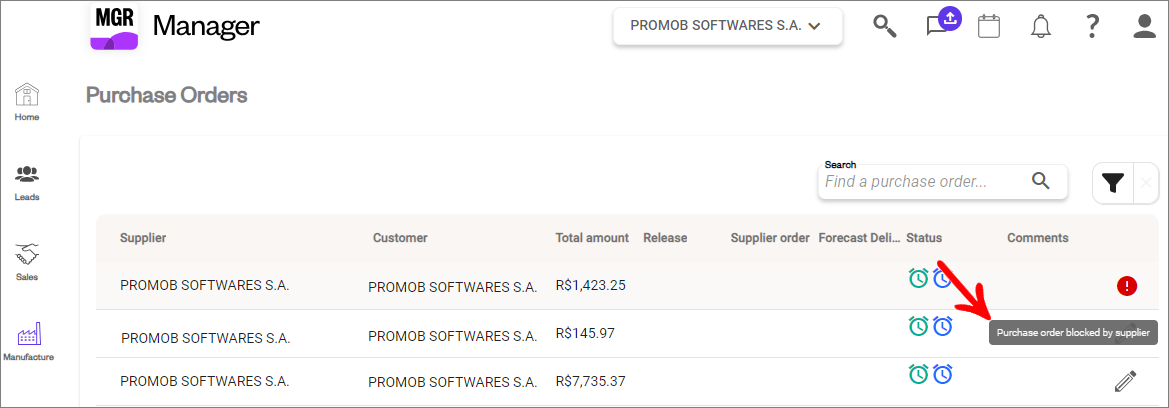The image size is (1169, 408).
Task: Open the user profile icon
Action: (x=1144, y=26)
